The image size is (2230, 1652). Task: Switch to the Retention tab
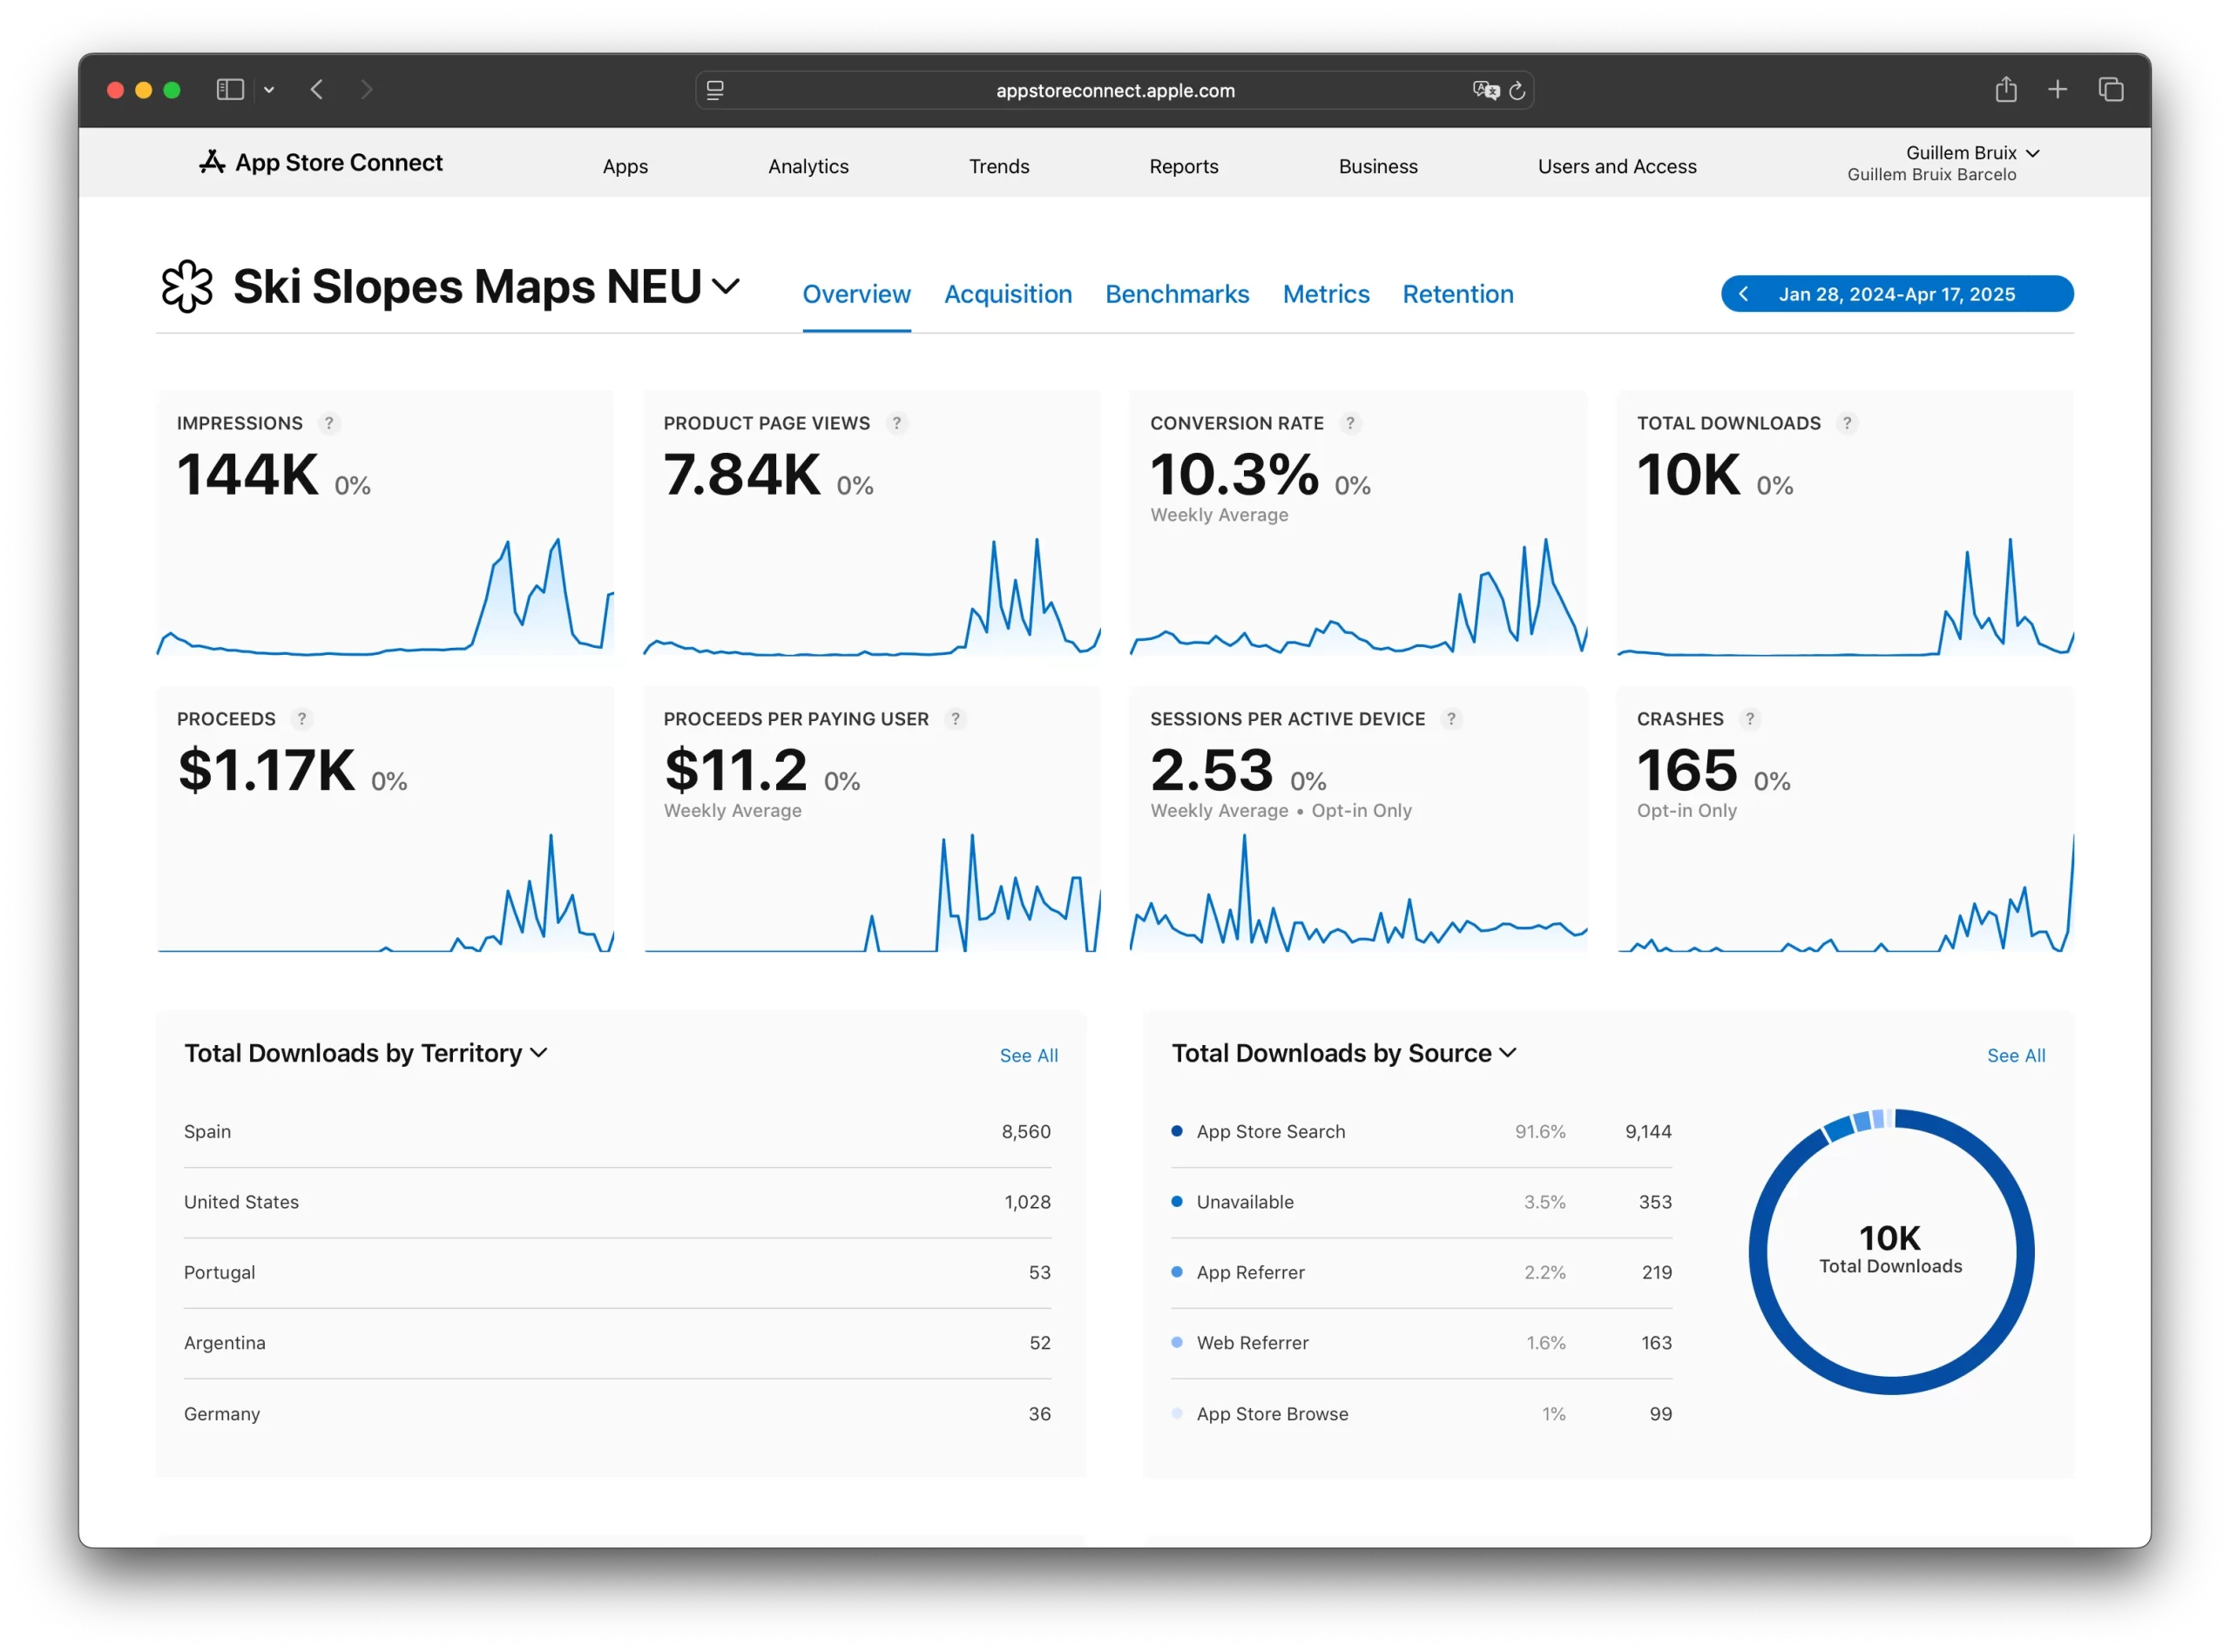point(1458,294)
